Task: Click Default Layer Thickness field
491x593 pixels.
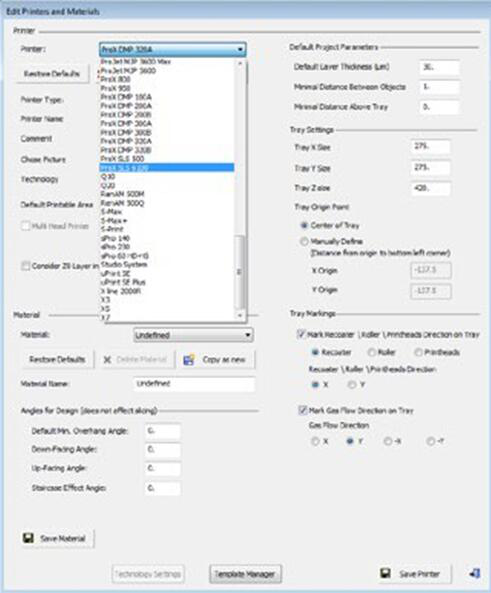Action: click(439, 67)
